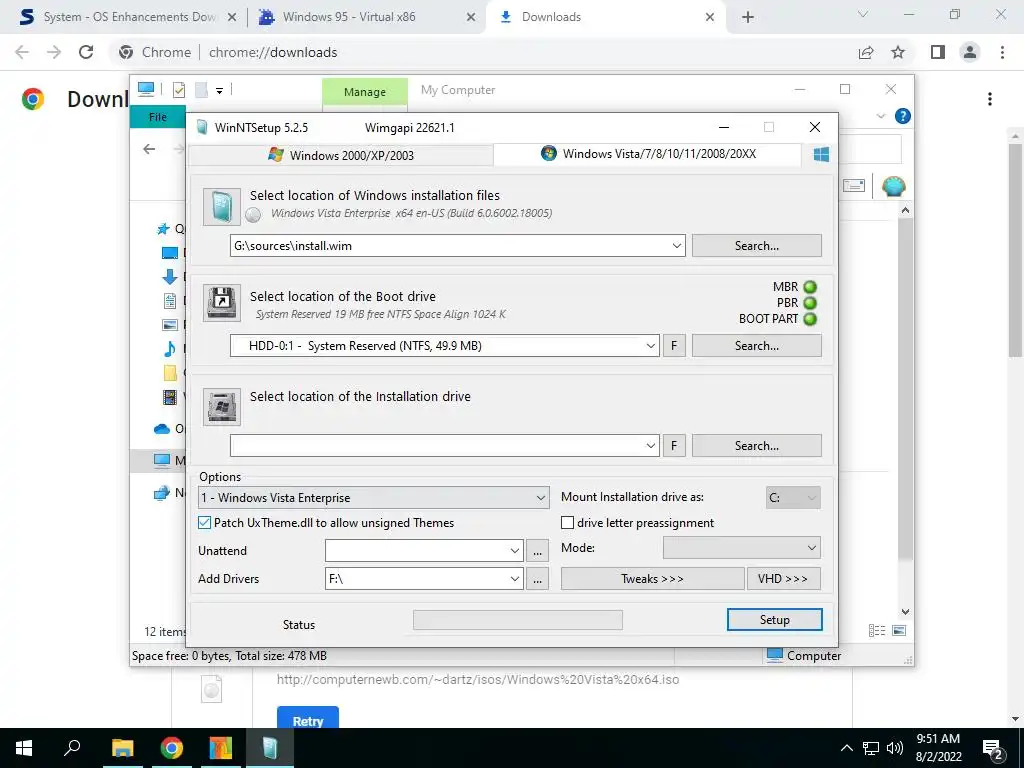Click the volume speaker tray icon
1024x768 pixels.
(895, 748)
